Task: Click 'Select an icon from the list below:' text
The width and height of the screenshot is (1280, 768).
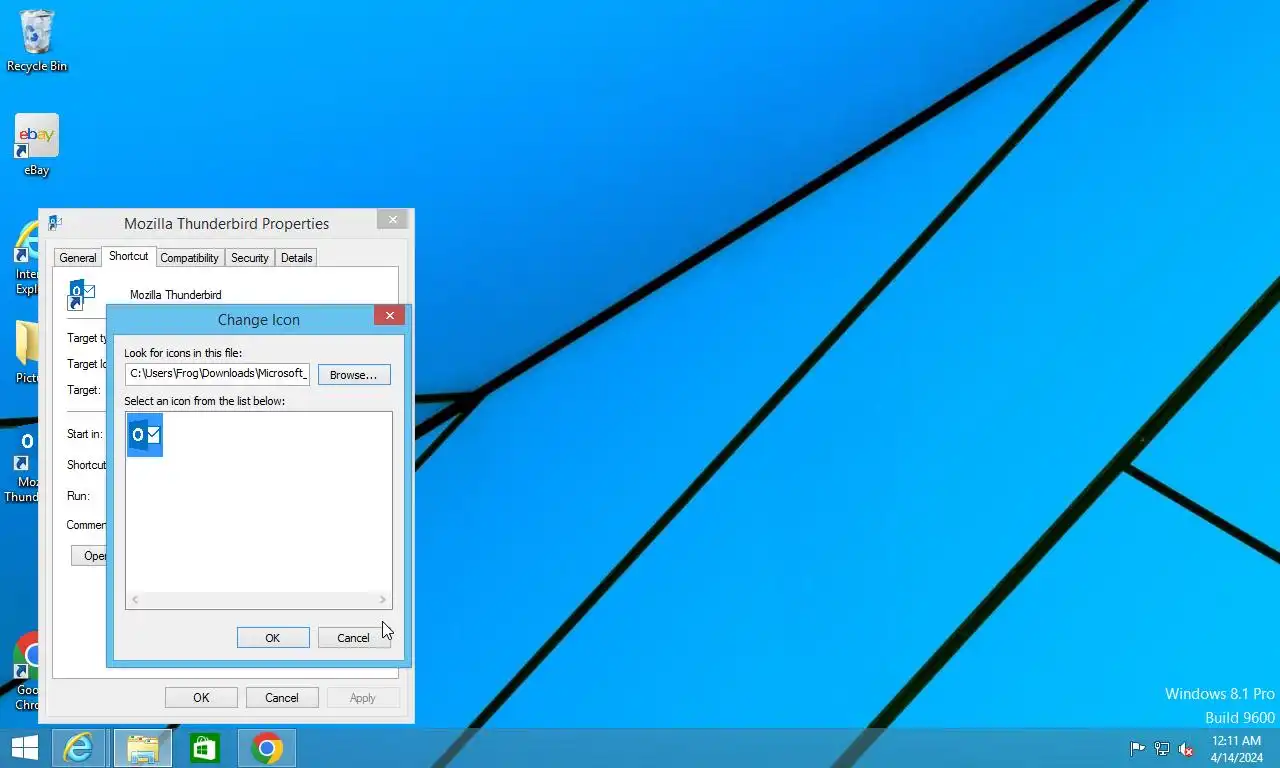Action: click(205, 401)
